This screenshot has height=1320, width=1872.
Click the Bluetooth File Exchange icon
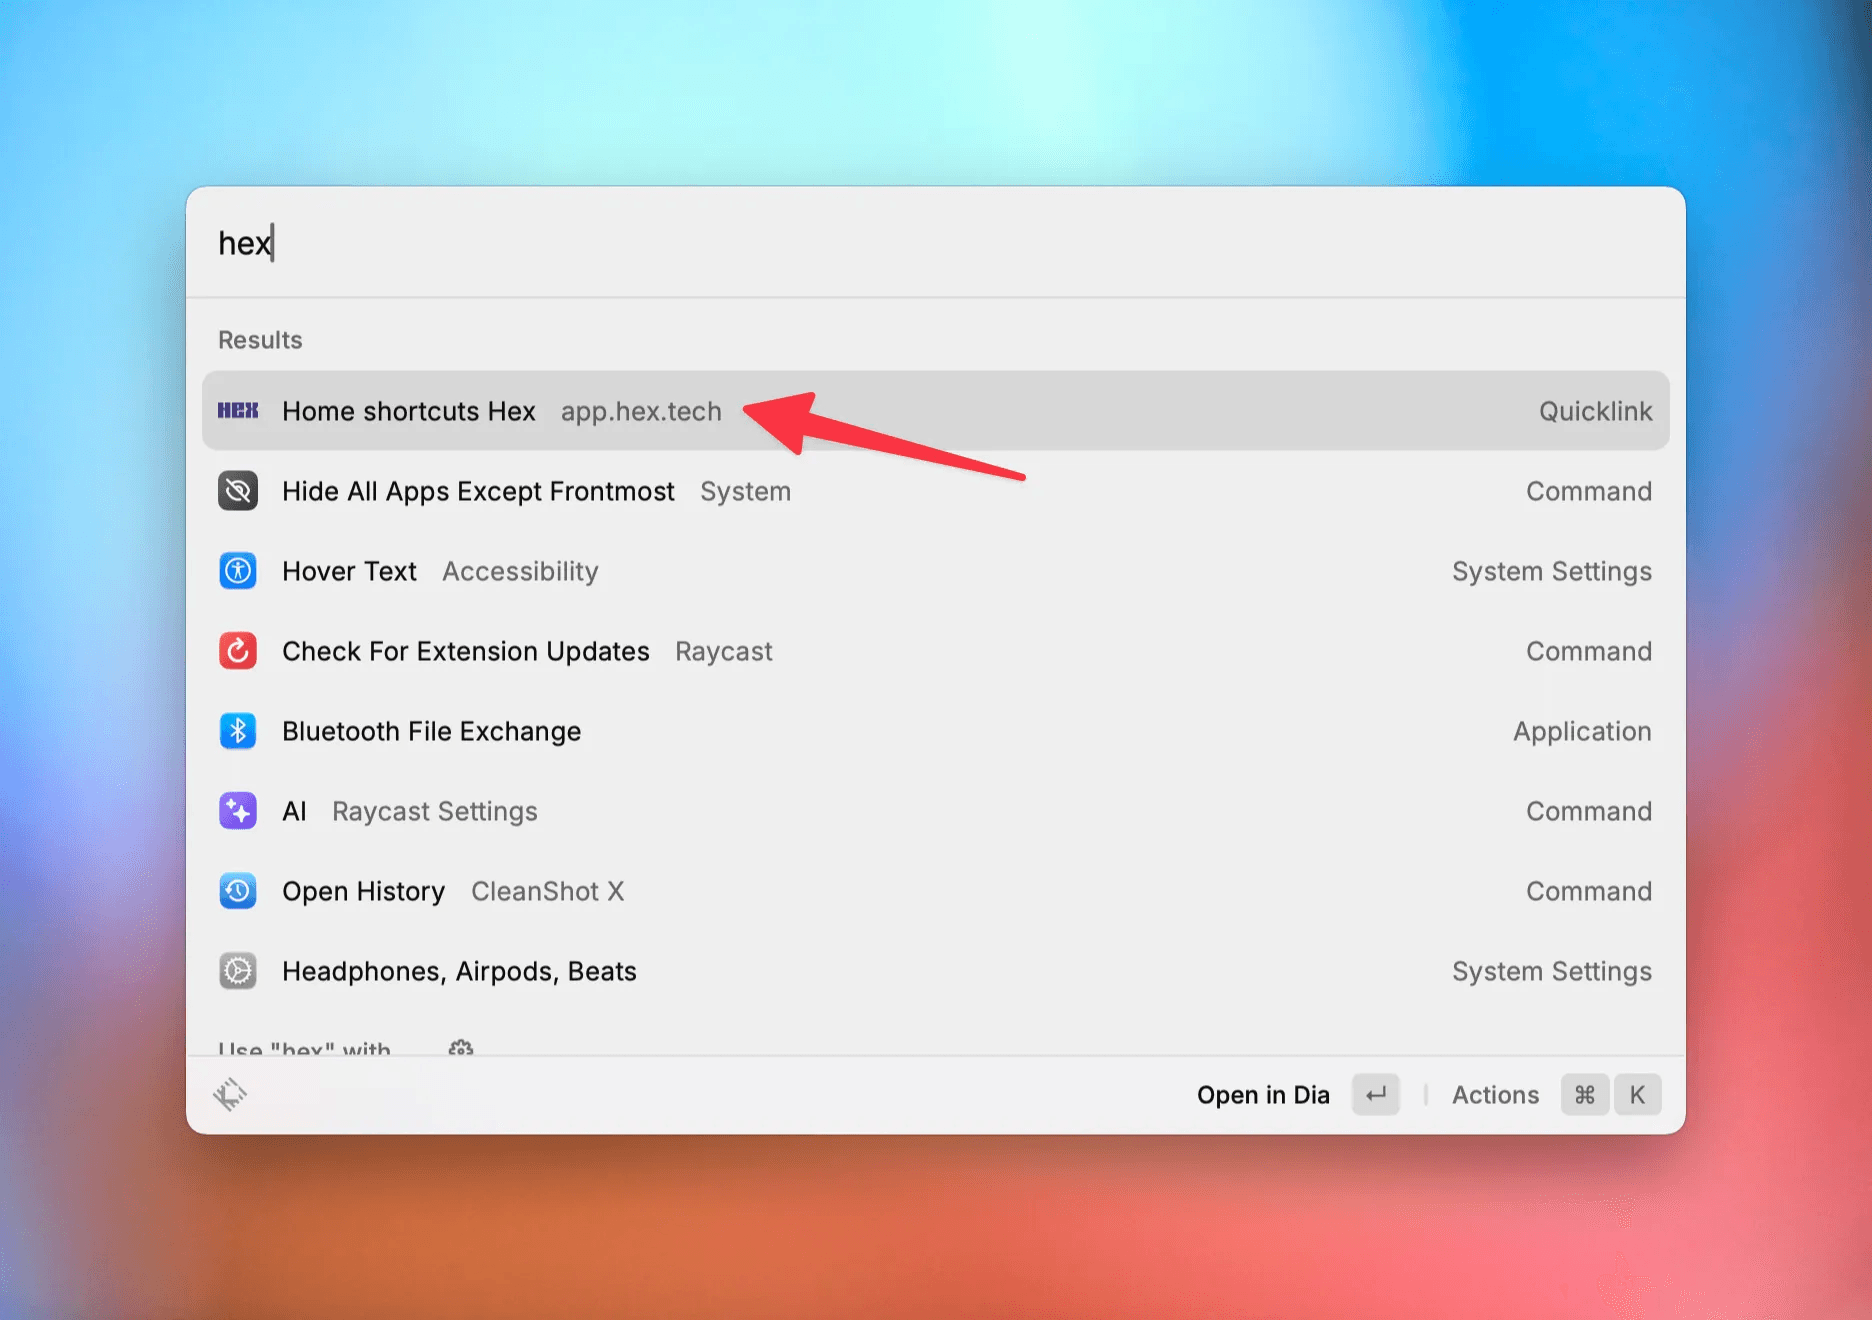[238, 731]
